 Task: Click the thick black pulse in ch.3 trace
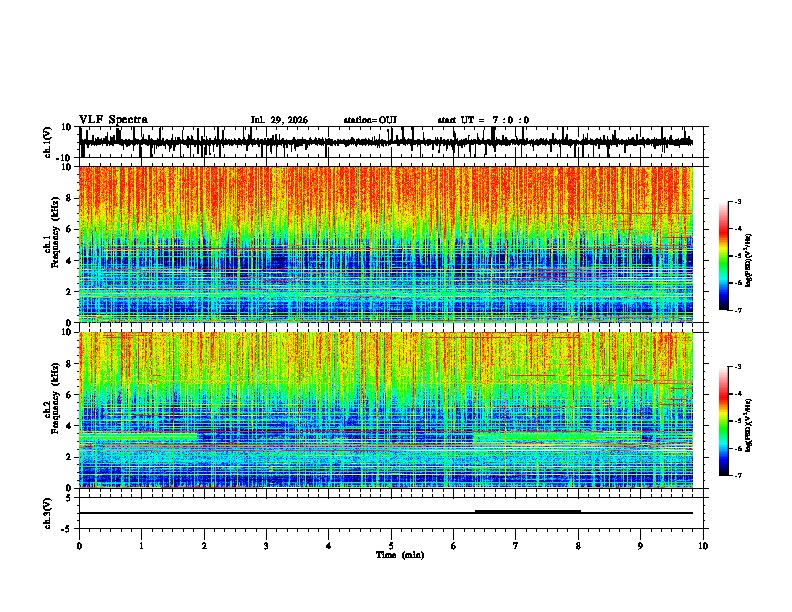[528, 512]
